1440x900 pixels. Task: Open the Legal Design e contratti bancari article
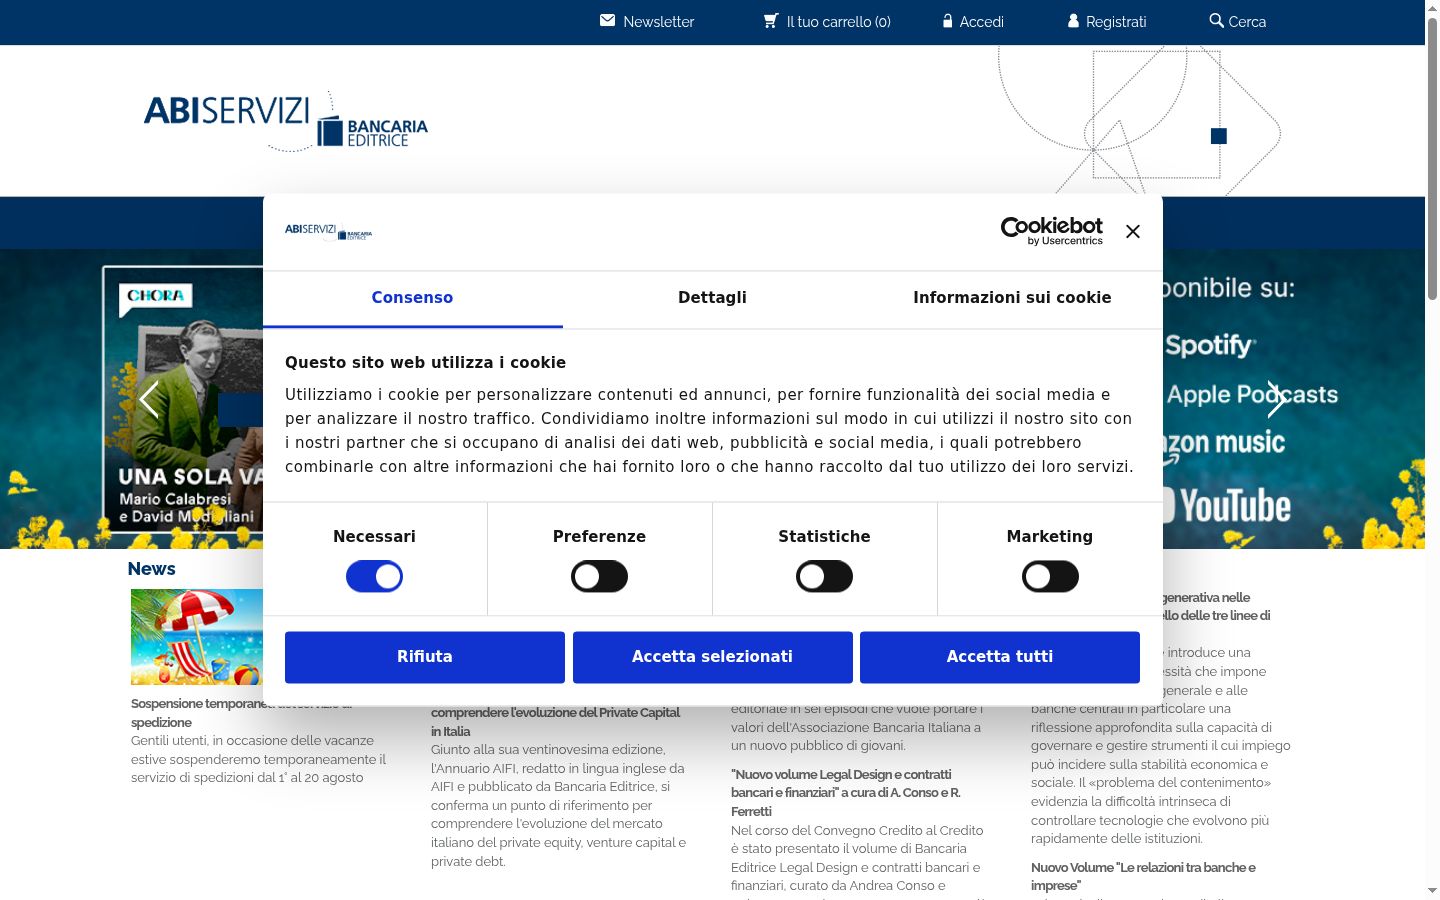[x=846, y=793]
